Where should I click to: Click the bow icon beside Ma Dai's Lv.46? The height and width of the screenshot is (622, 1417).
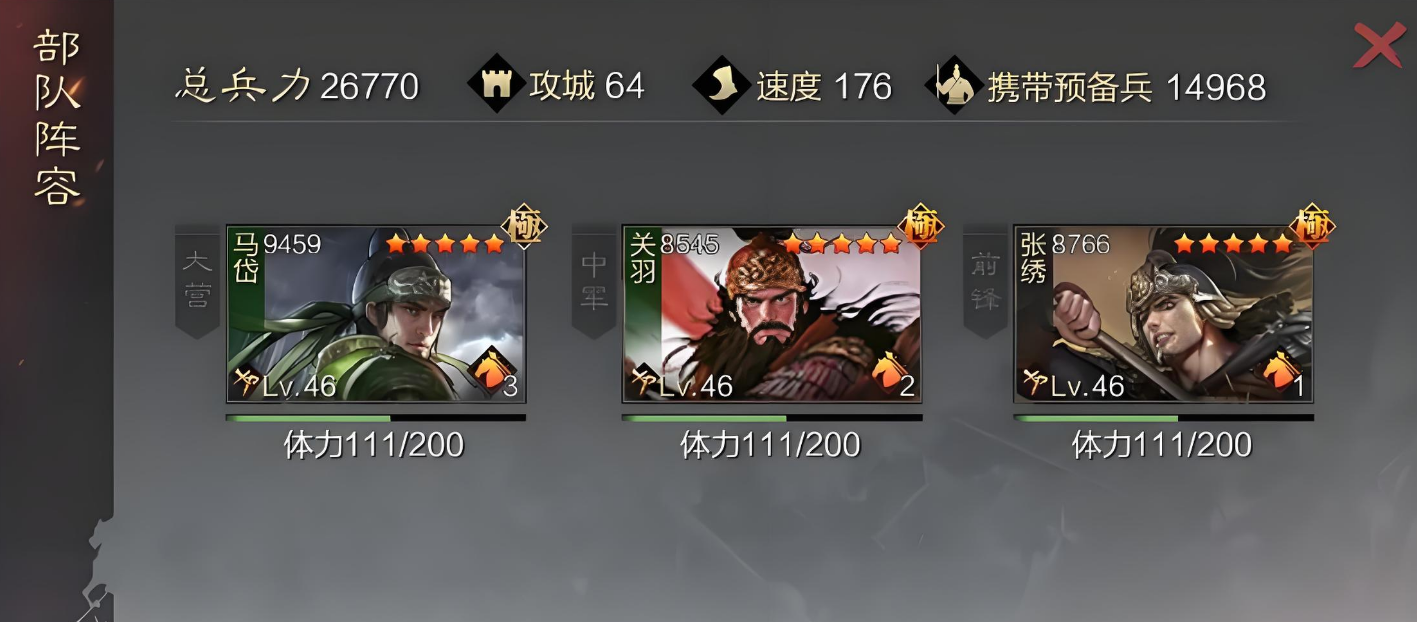point(246,381)
